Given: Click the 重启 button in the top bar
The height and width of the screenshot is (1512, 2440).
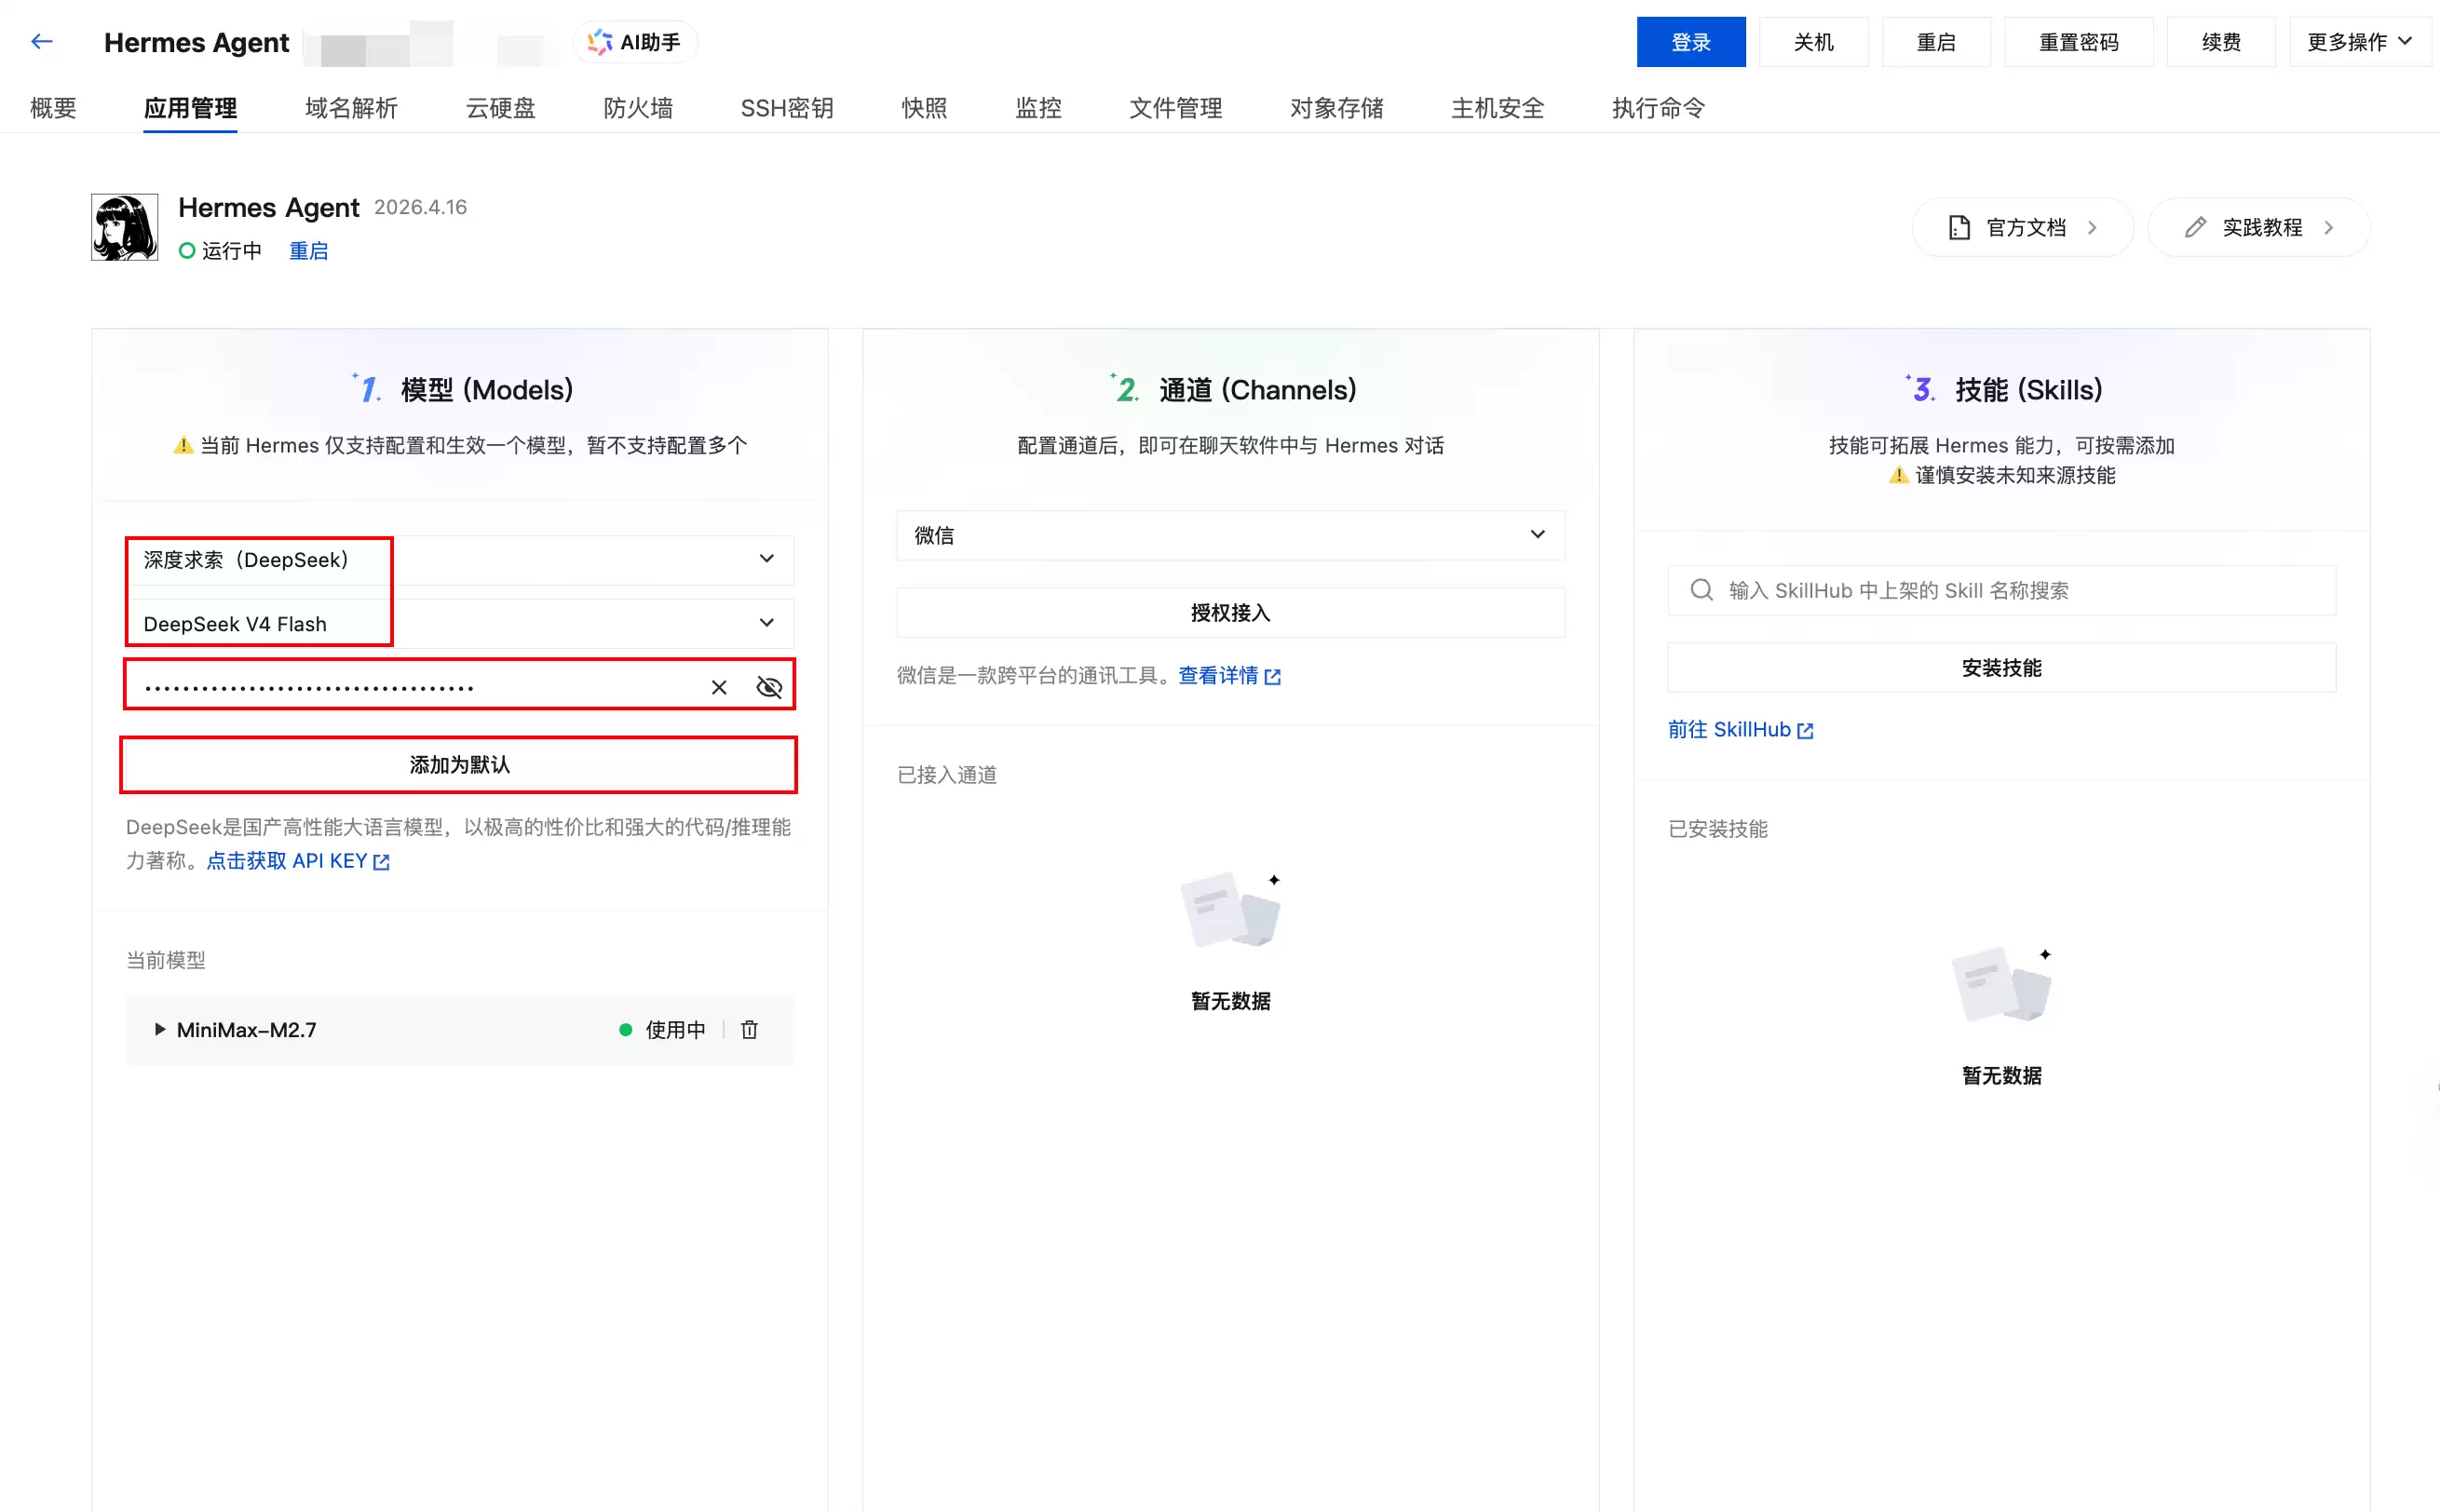Looking at the screenshot, I should (1936, 42).
